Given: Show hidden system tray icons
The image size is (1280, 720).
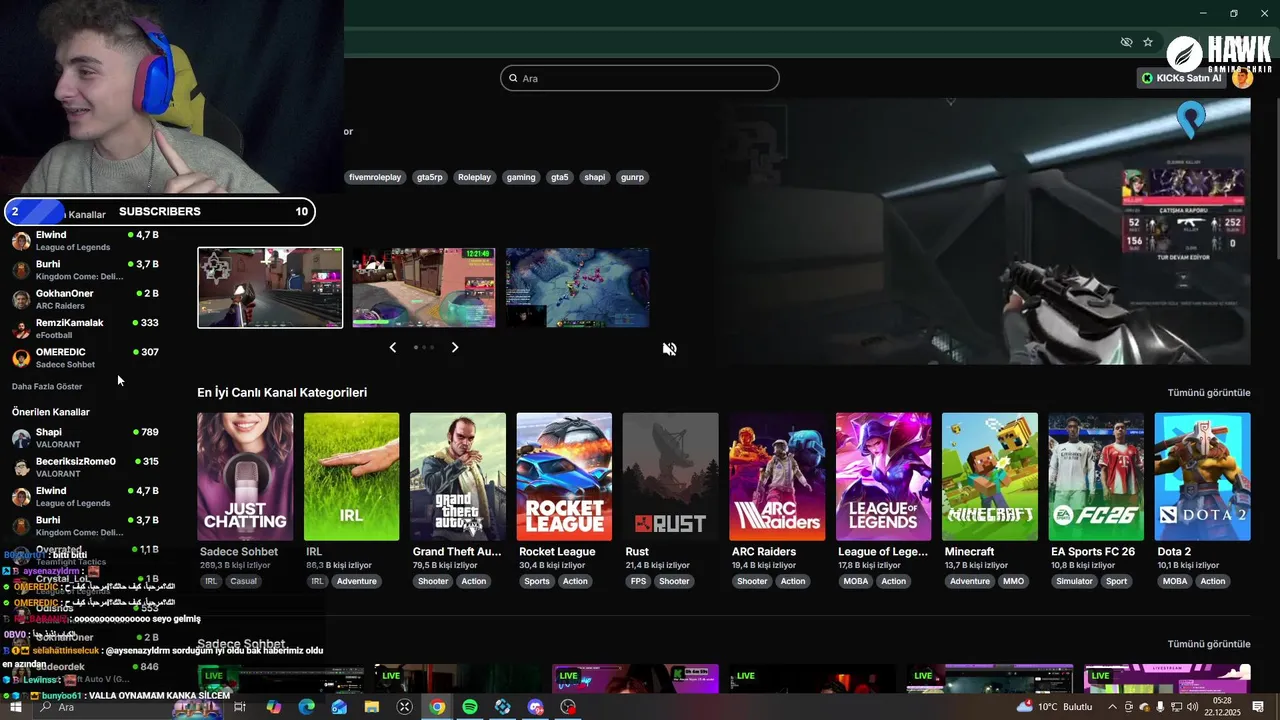Looking at the screenshot, I should (1112, 707).
